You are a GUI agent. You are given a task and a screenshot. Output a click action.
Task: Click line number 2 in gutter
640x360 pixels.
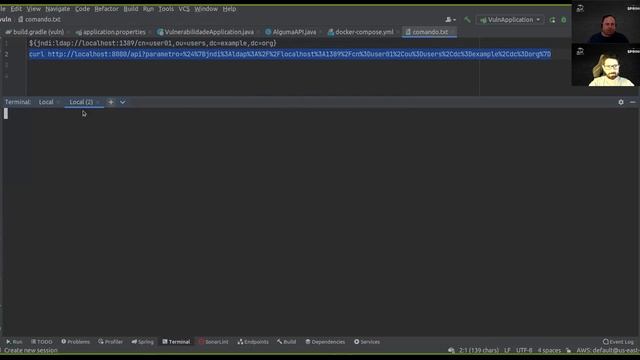(x=6, y=54)
